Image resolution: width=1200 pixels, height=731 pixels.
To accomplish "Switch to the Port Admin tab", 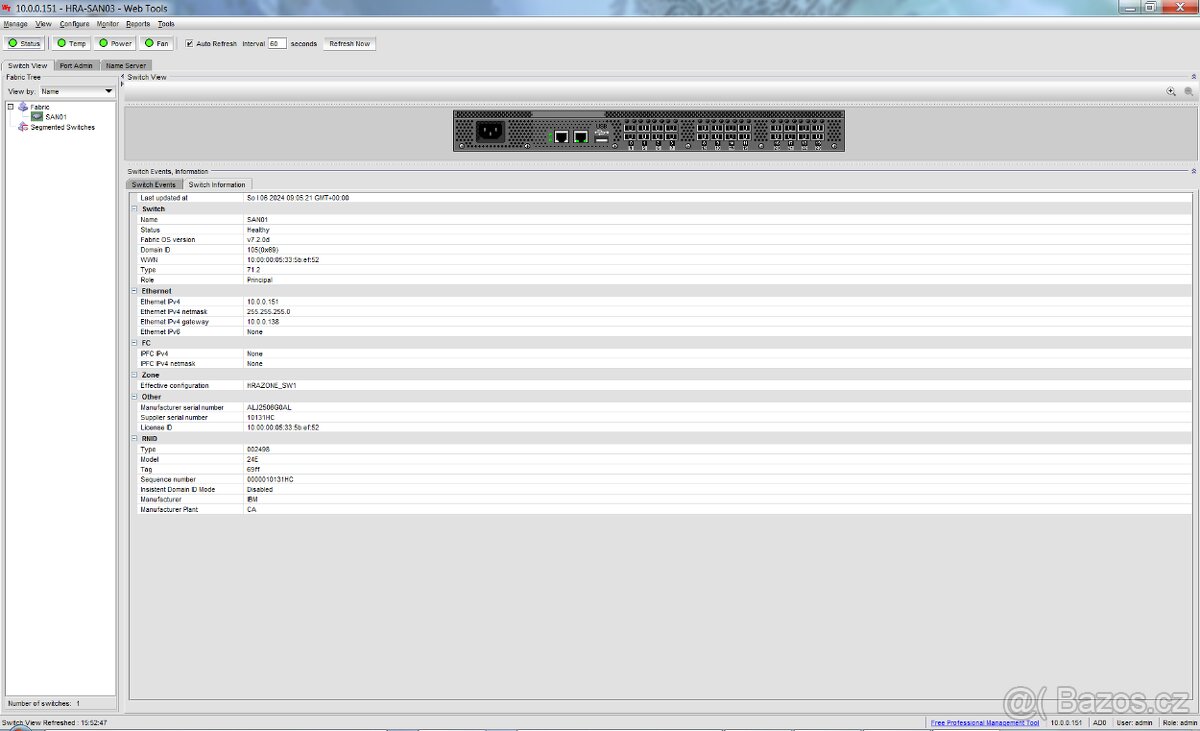I will [x=76, y=66].
